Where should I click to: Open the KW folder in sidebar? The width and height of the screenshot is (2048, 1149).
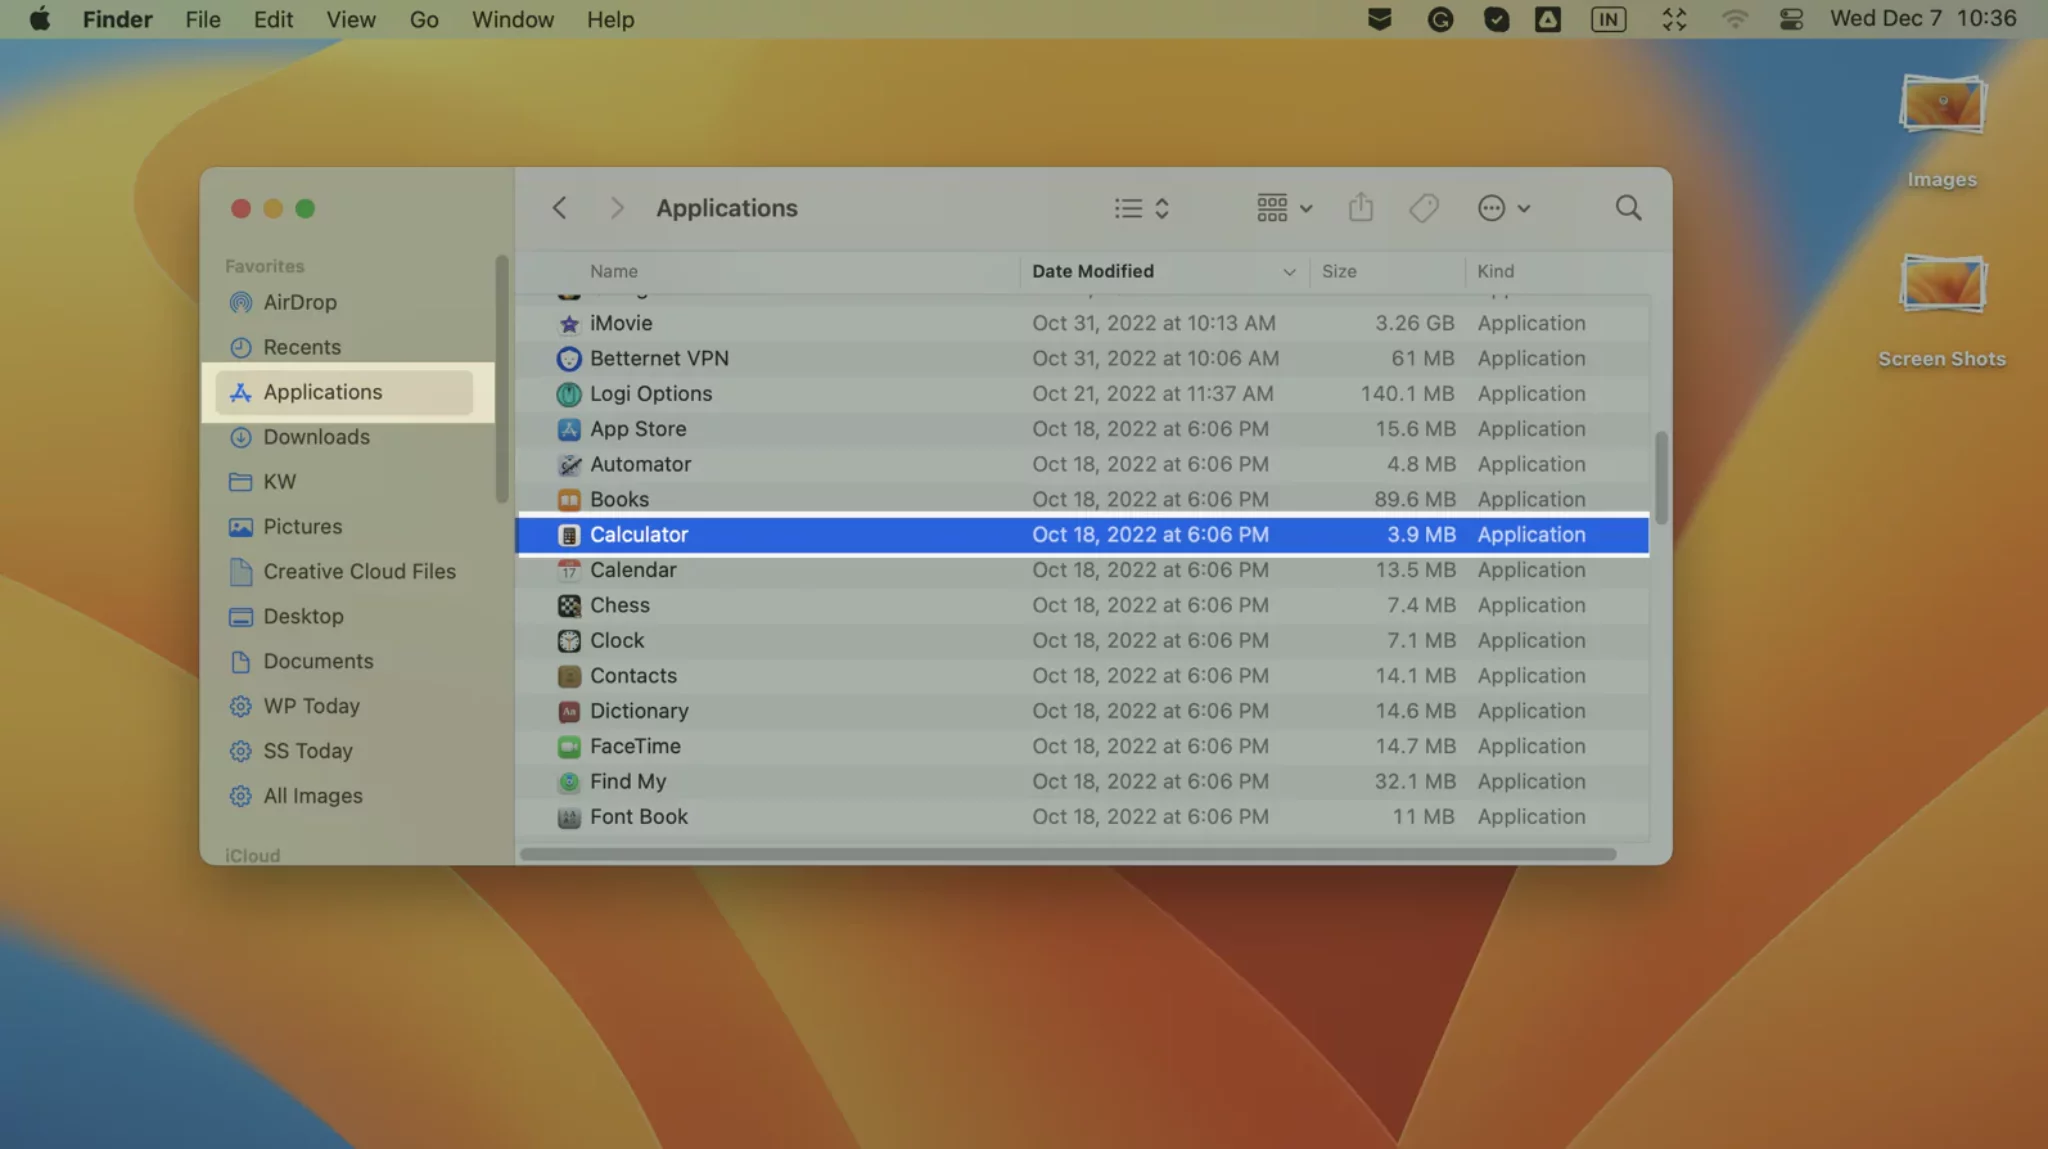[344, 482]
